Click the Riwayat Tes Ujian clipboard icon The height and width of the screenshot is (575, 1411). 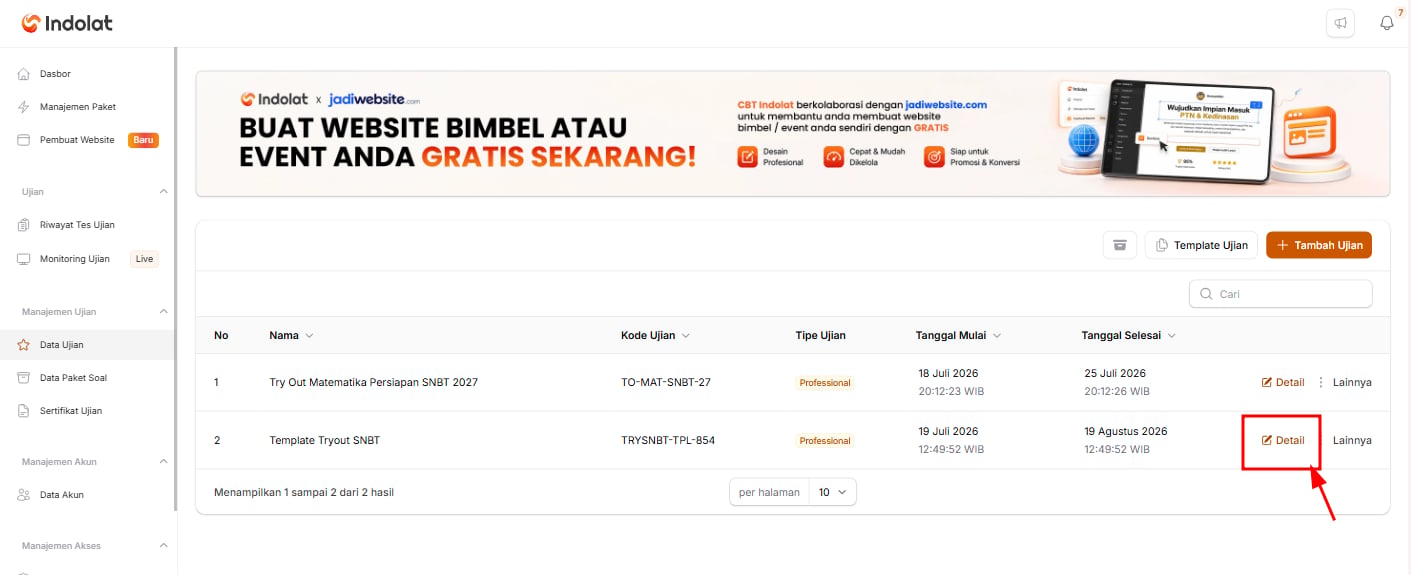tap(24, 225)
